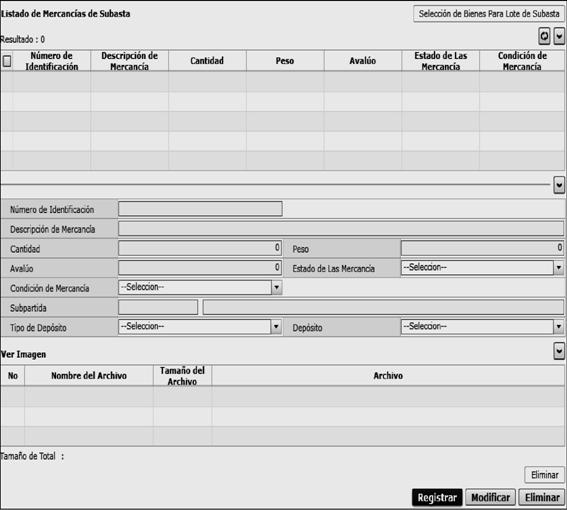Screen dimensions: 567x510
Task: Click the Selección de Bienes Para Lote de Subasta button
Action: [489, 14]
